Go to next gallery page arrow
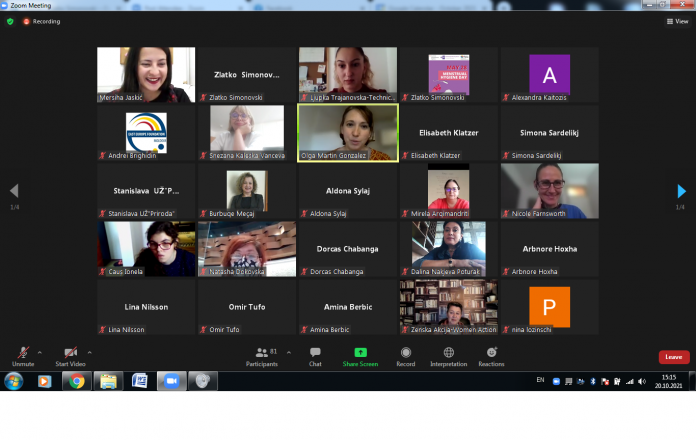Screen dimensions: 696x440 tap(681, 191)
